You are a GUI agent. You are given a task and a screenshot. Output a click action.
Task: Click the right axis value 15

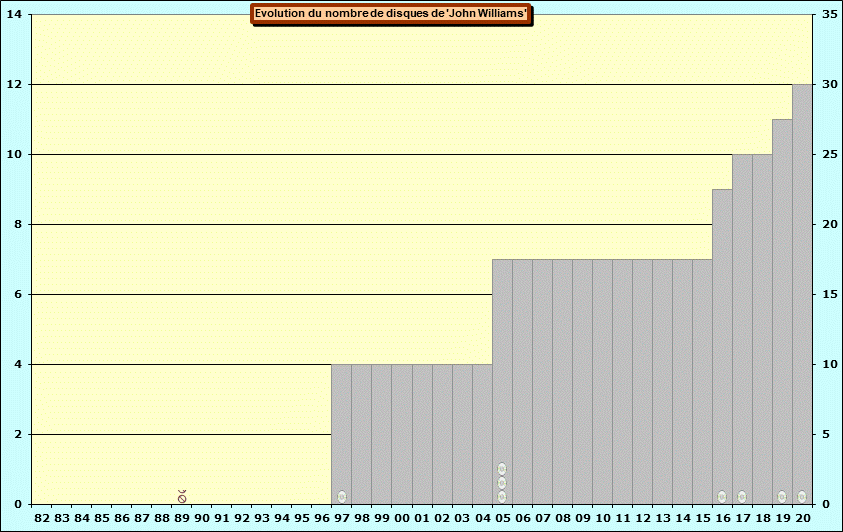(x=830, y=295)
